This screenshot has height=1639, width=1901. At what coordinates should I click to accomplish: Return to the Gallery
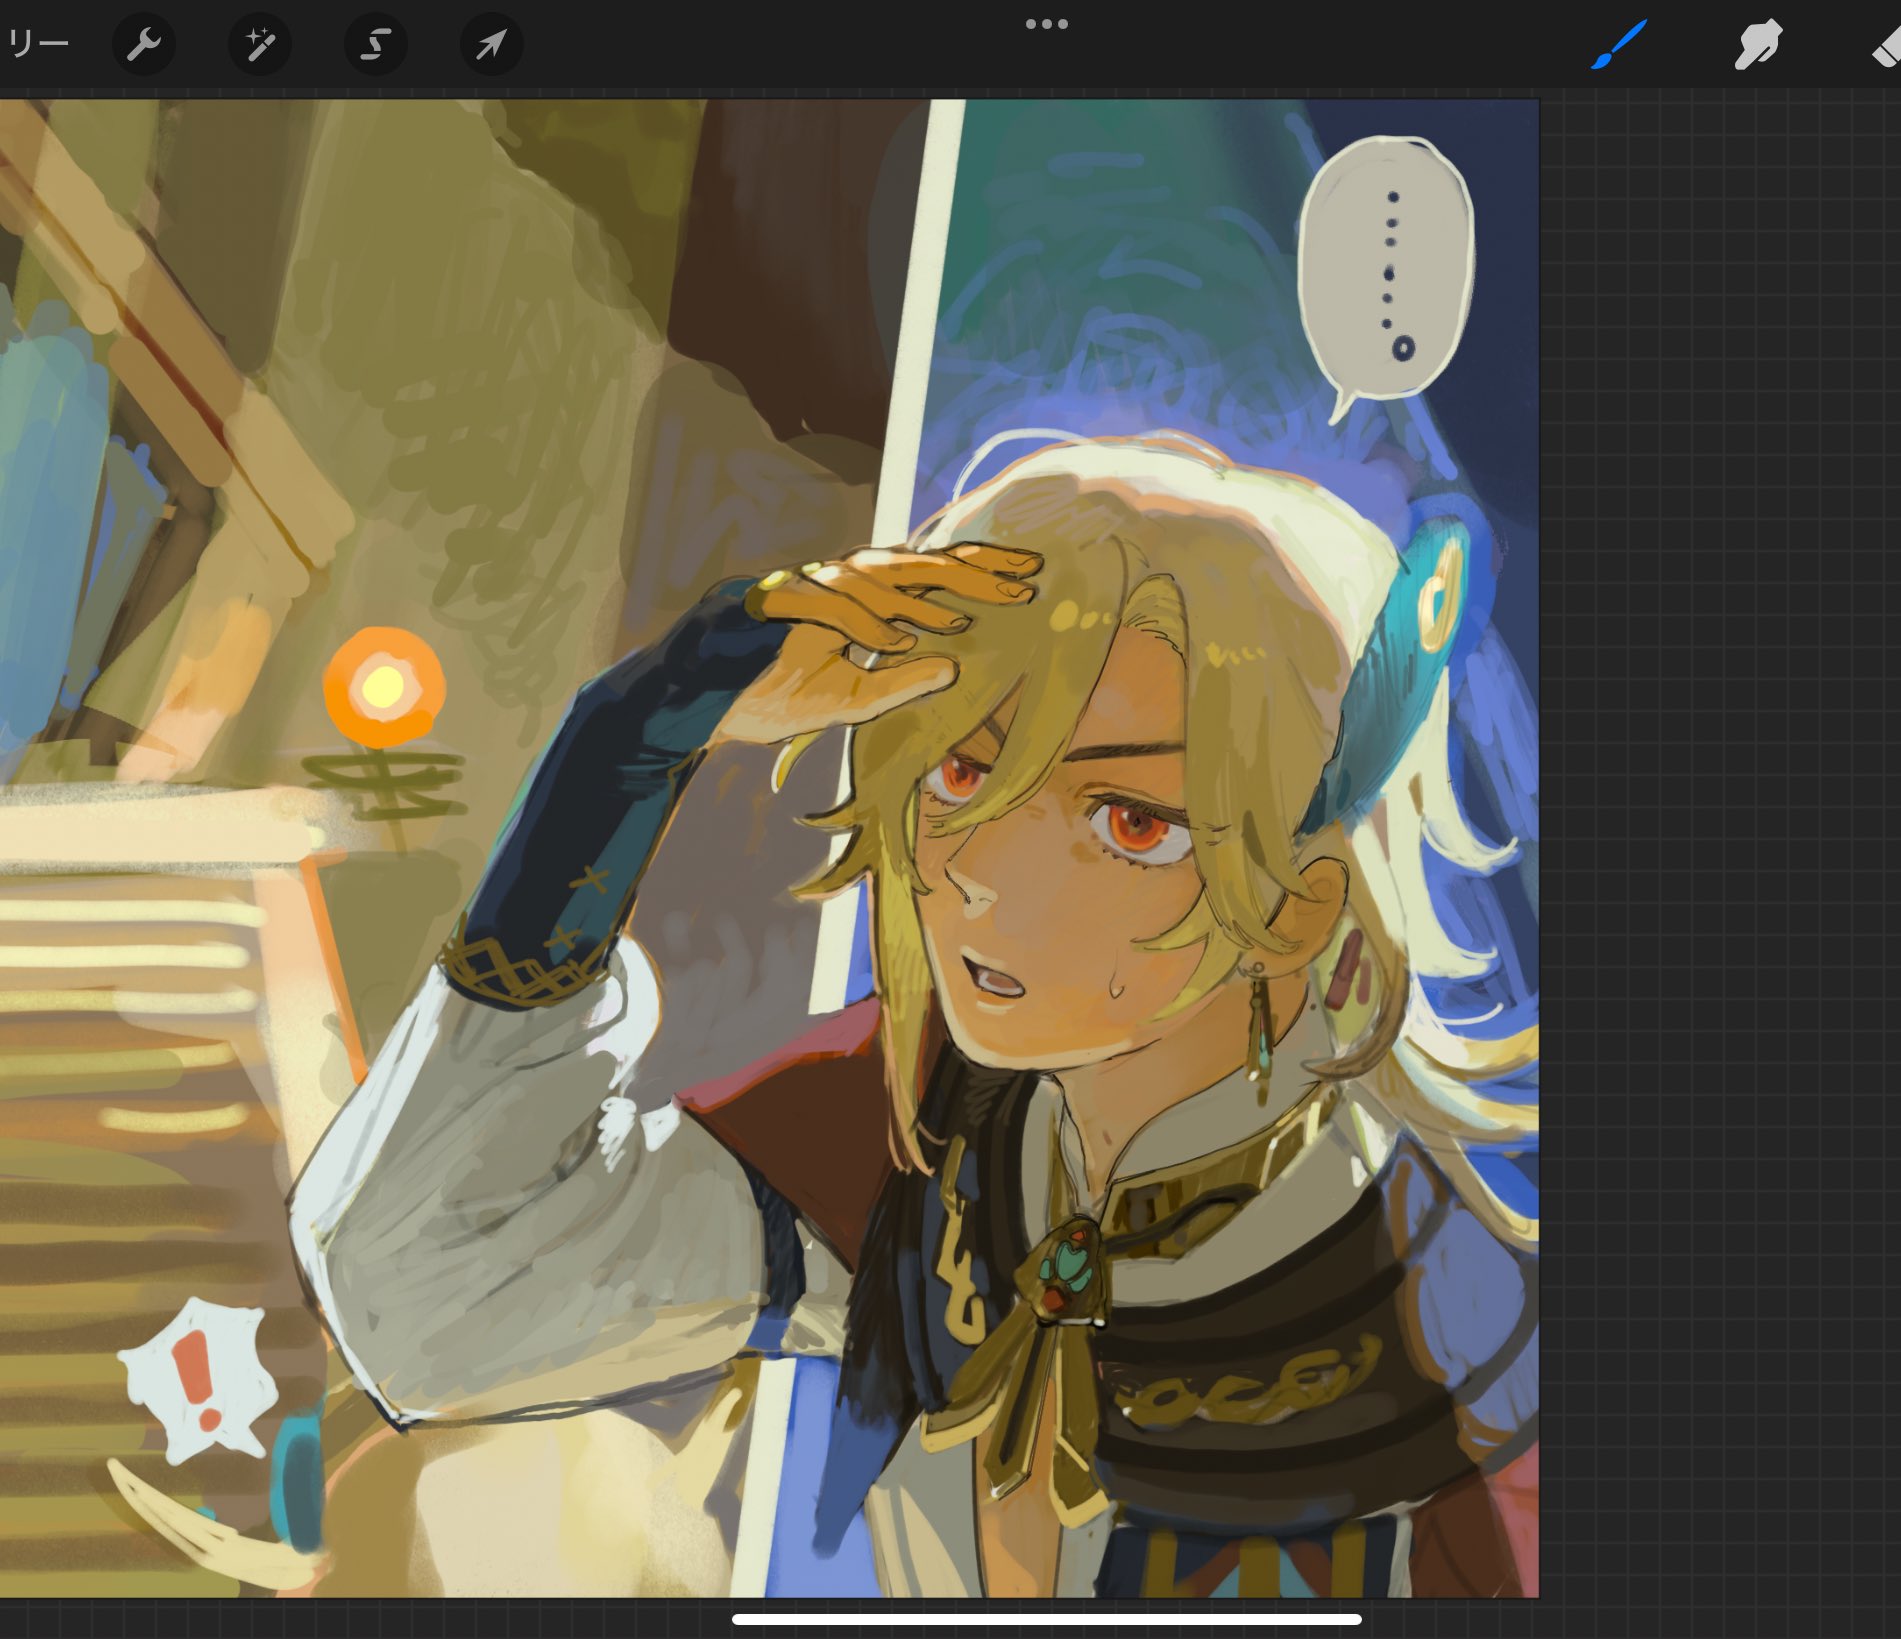pos(36,44)
